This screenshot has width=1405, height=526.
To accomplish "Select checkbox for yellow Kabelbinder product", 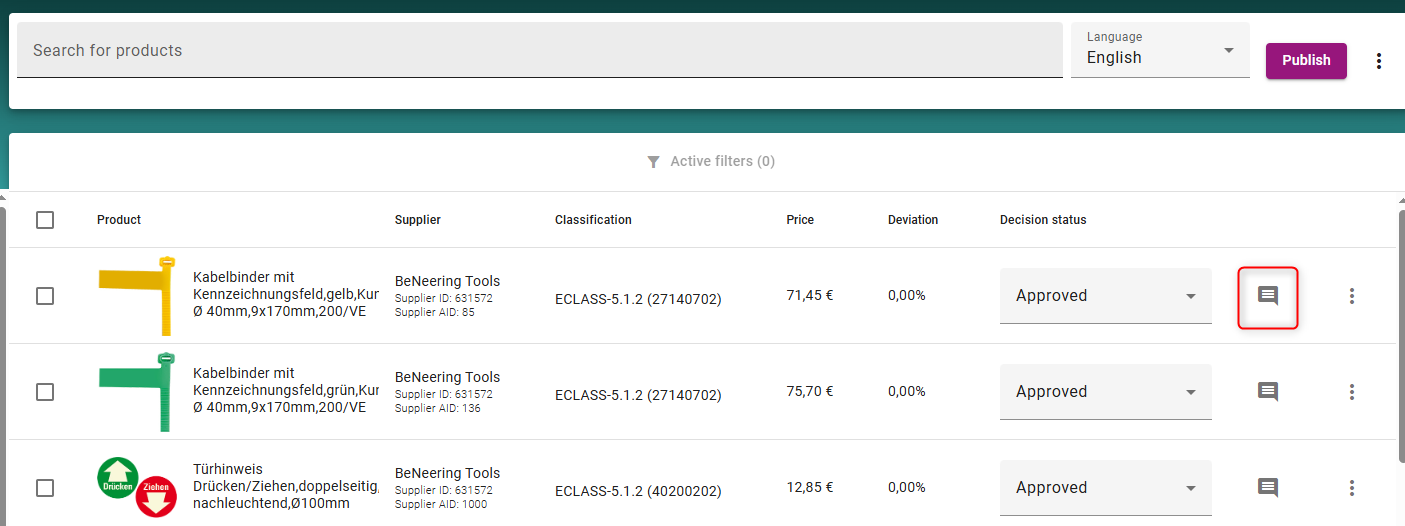I will point(45,296).
